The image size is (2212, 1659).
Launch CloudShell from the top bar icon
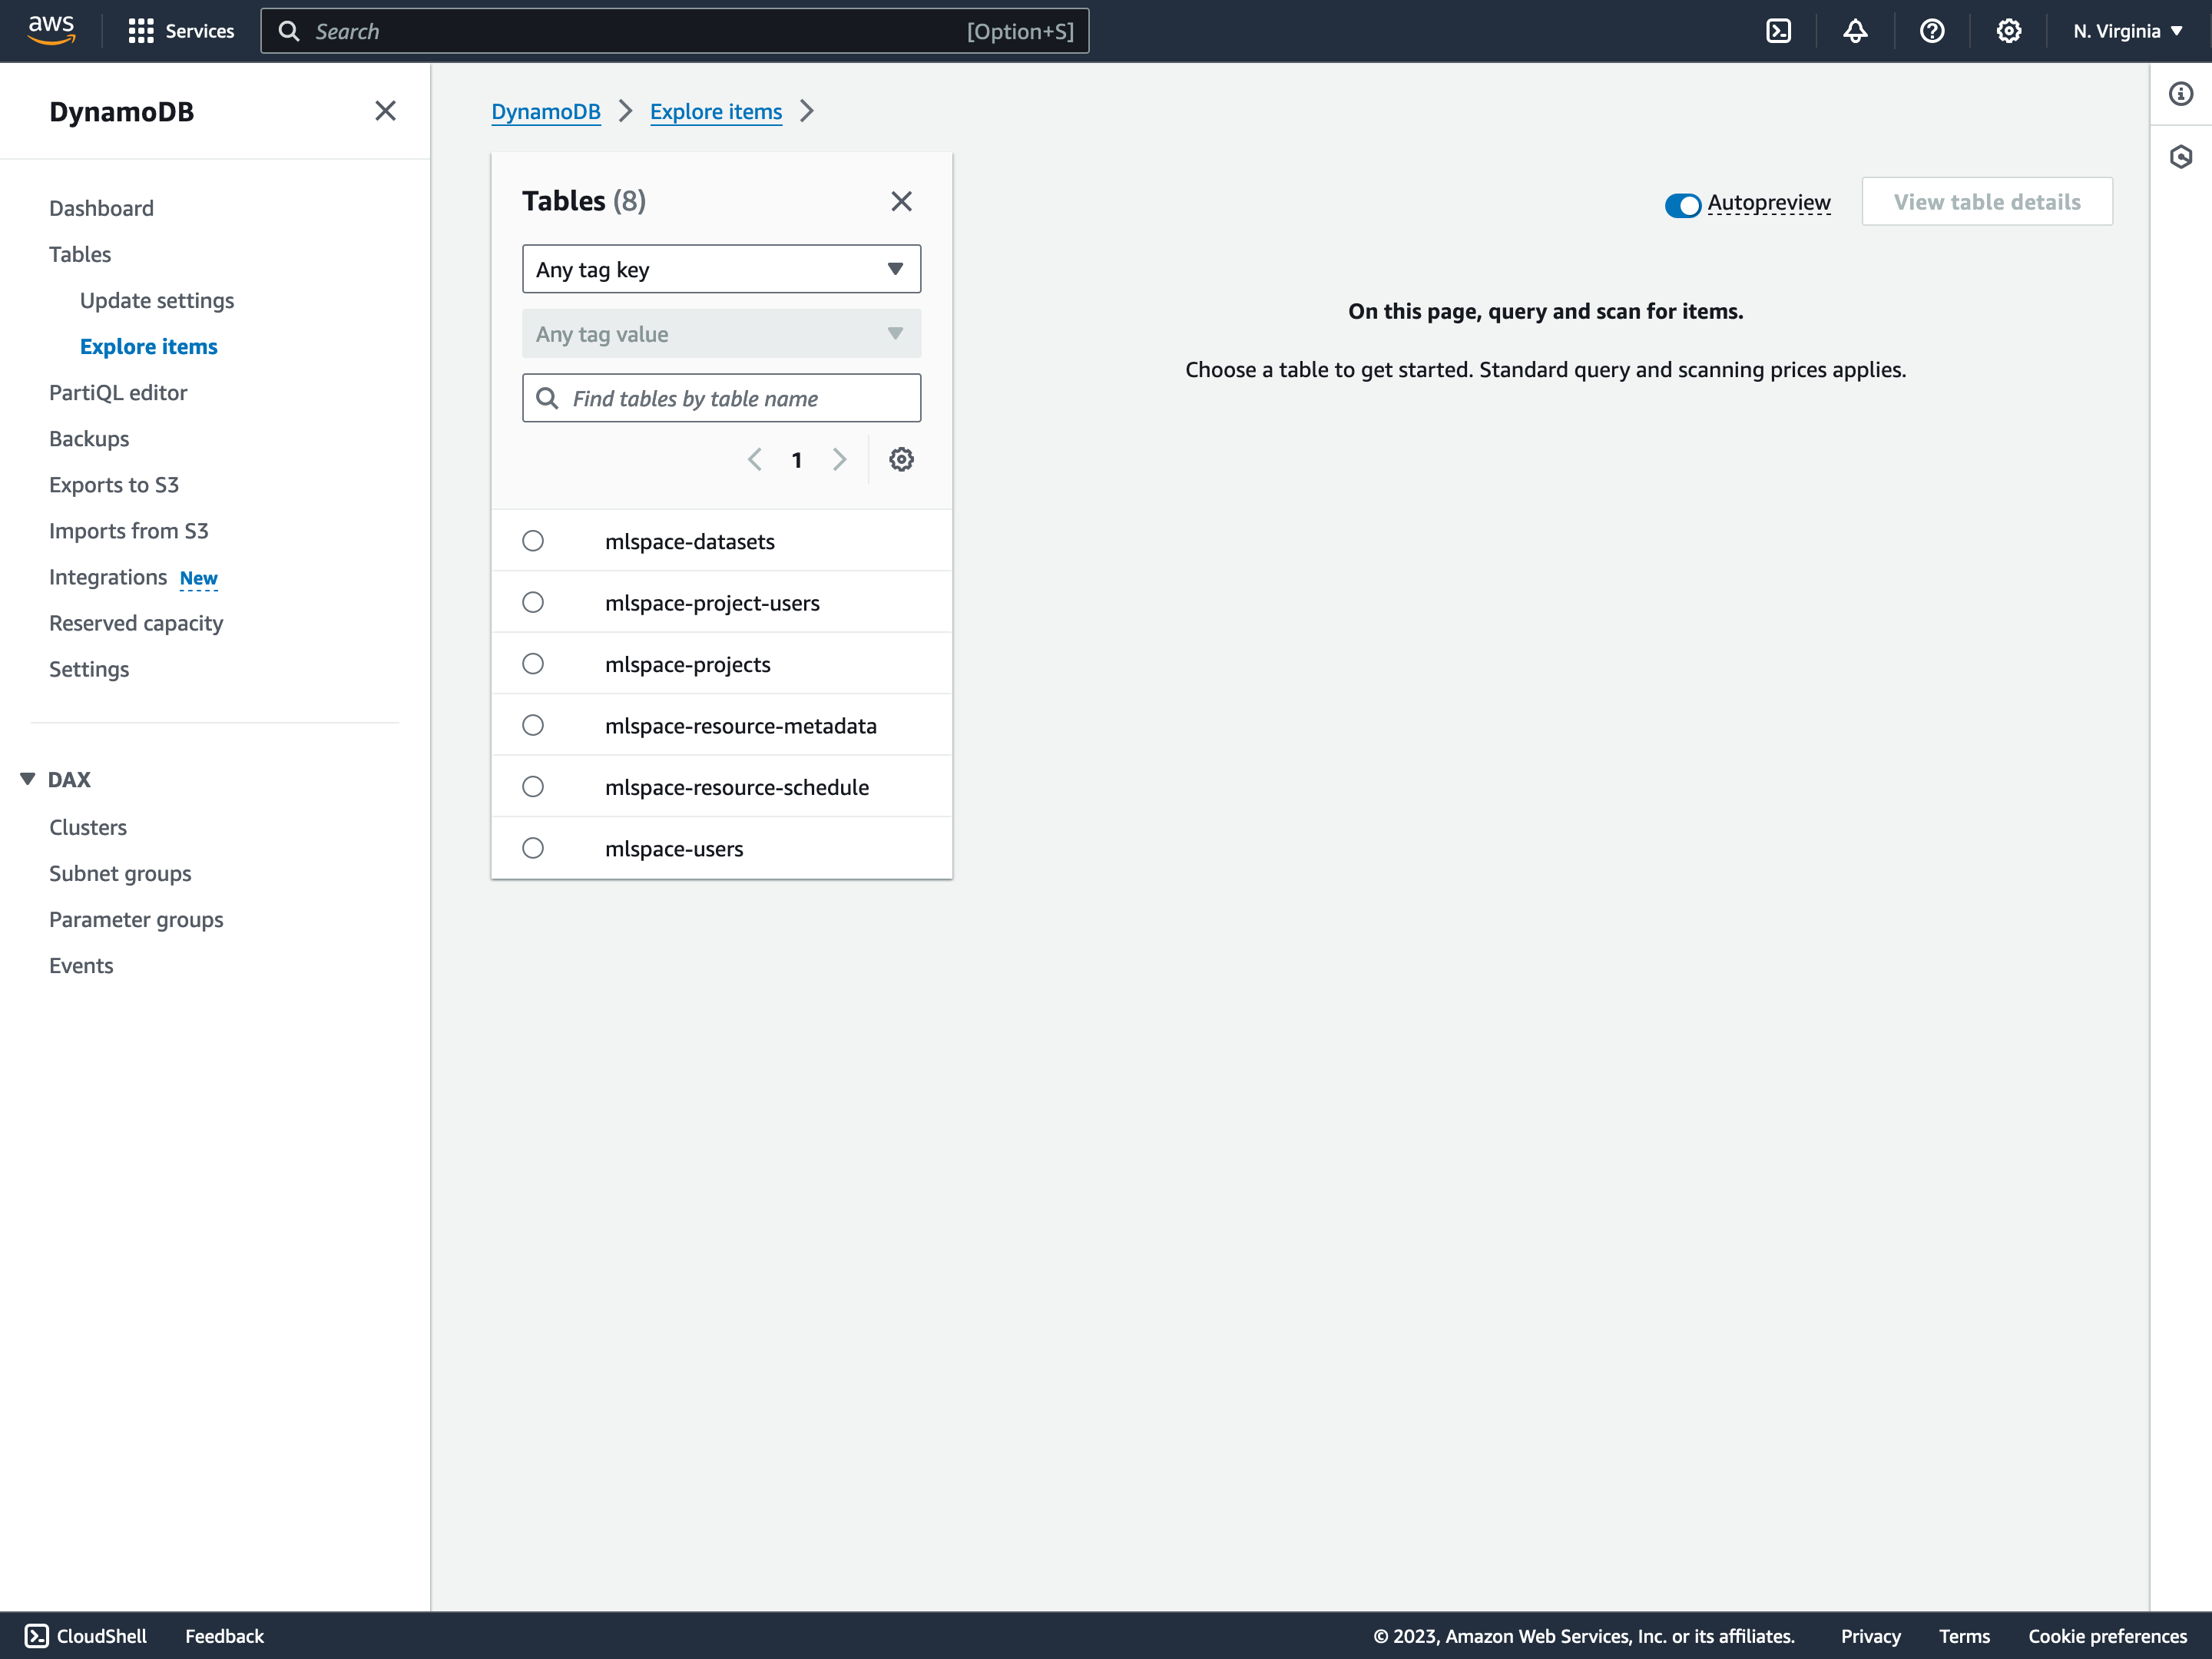click(1778, 31)
